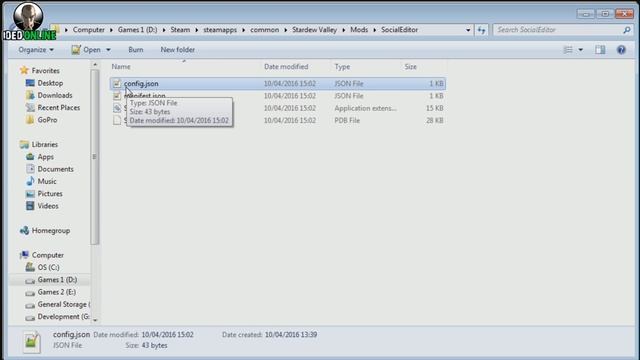Expand the arrow after Mods breadcrumb
Screen dimensions: 640x360
[374, 30]
